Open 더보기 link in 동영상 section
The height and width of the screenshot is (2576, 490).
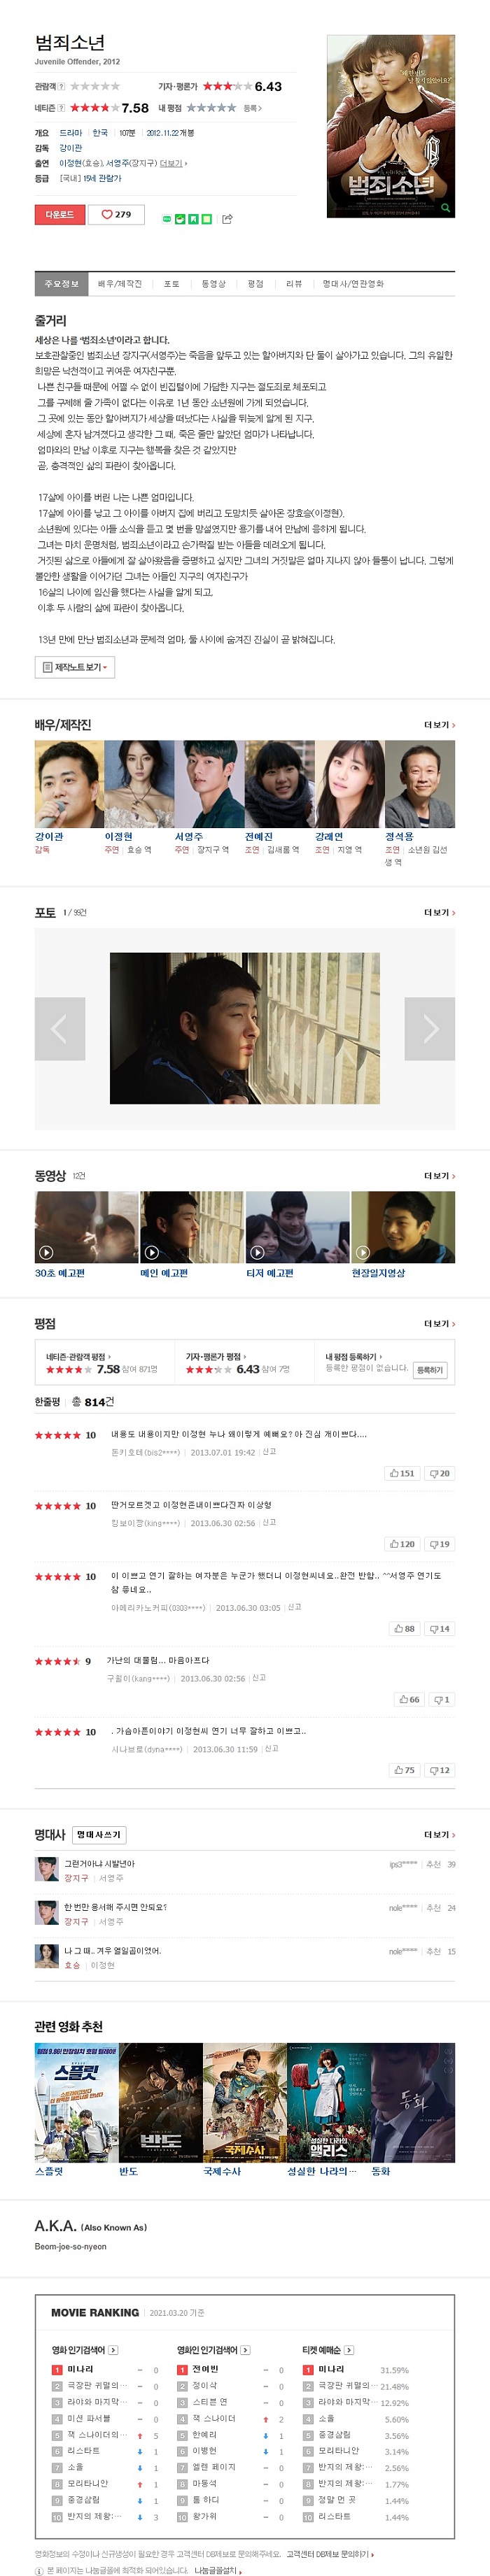tap(439, 1176)
